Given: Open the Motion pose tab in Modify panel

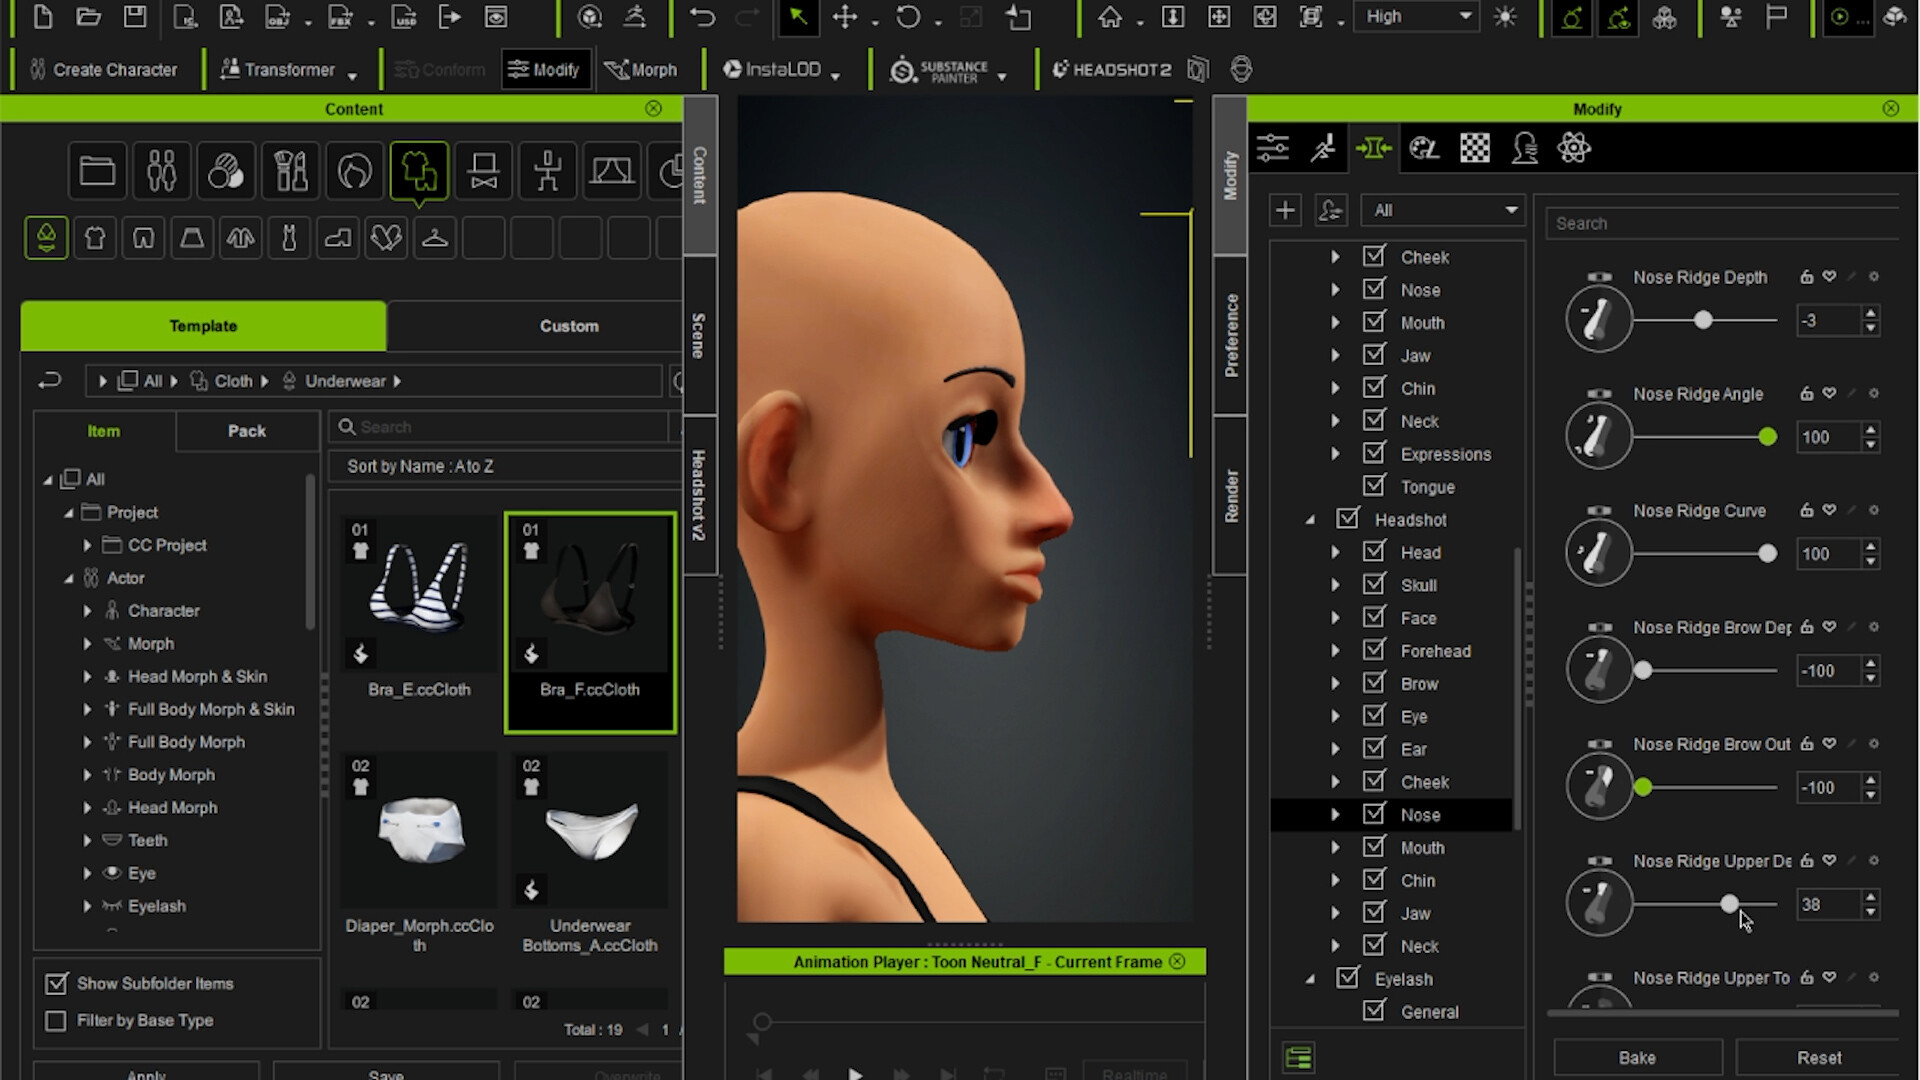Looking at the screenshot, I should pyautogui.click(x=1323, y=148).
